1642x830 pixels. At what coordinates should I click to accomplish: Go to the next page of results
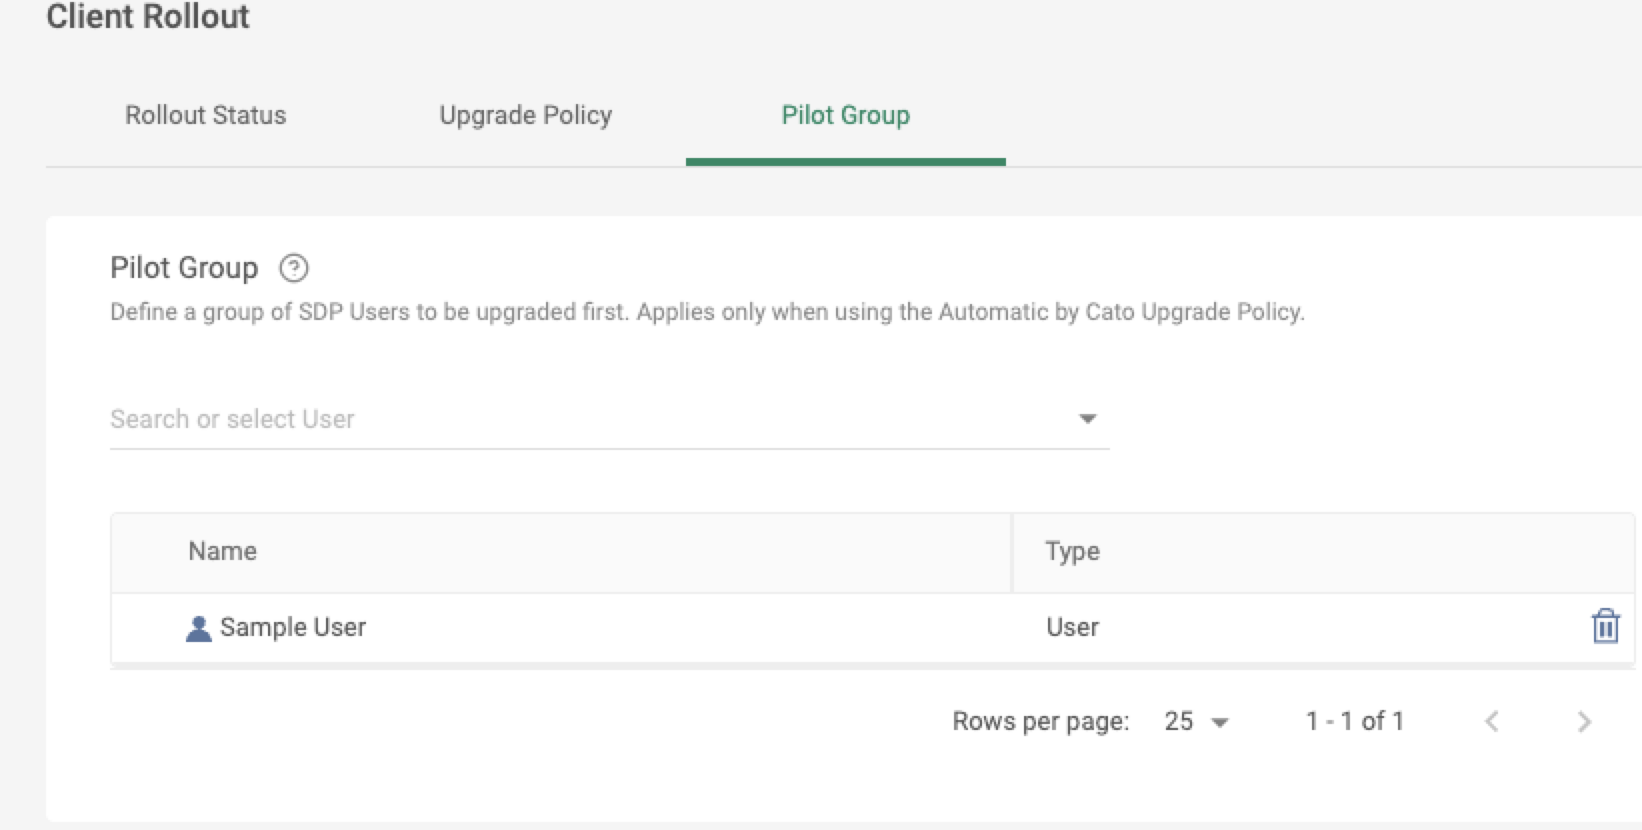point(1584,721)
